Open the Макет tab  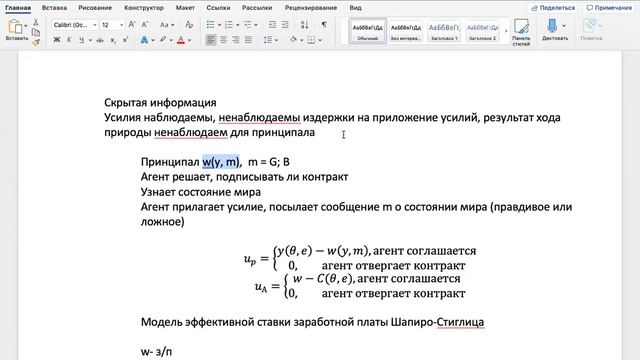(x=185, y=8)
